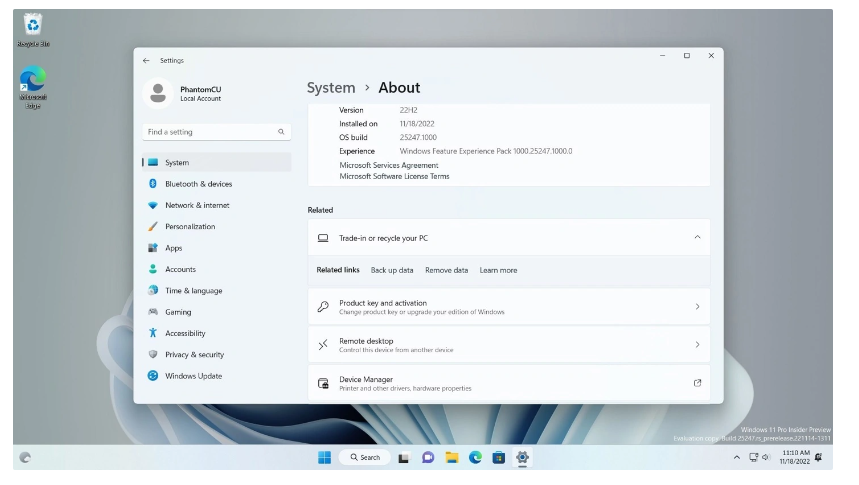The image size is (859, 485).
Task: Open the Windows Start button
Action: coord(324,458)
